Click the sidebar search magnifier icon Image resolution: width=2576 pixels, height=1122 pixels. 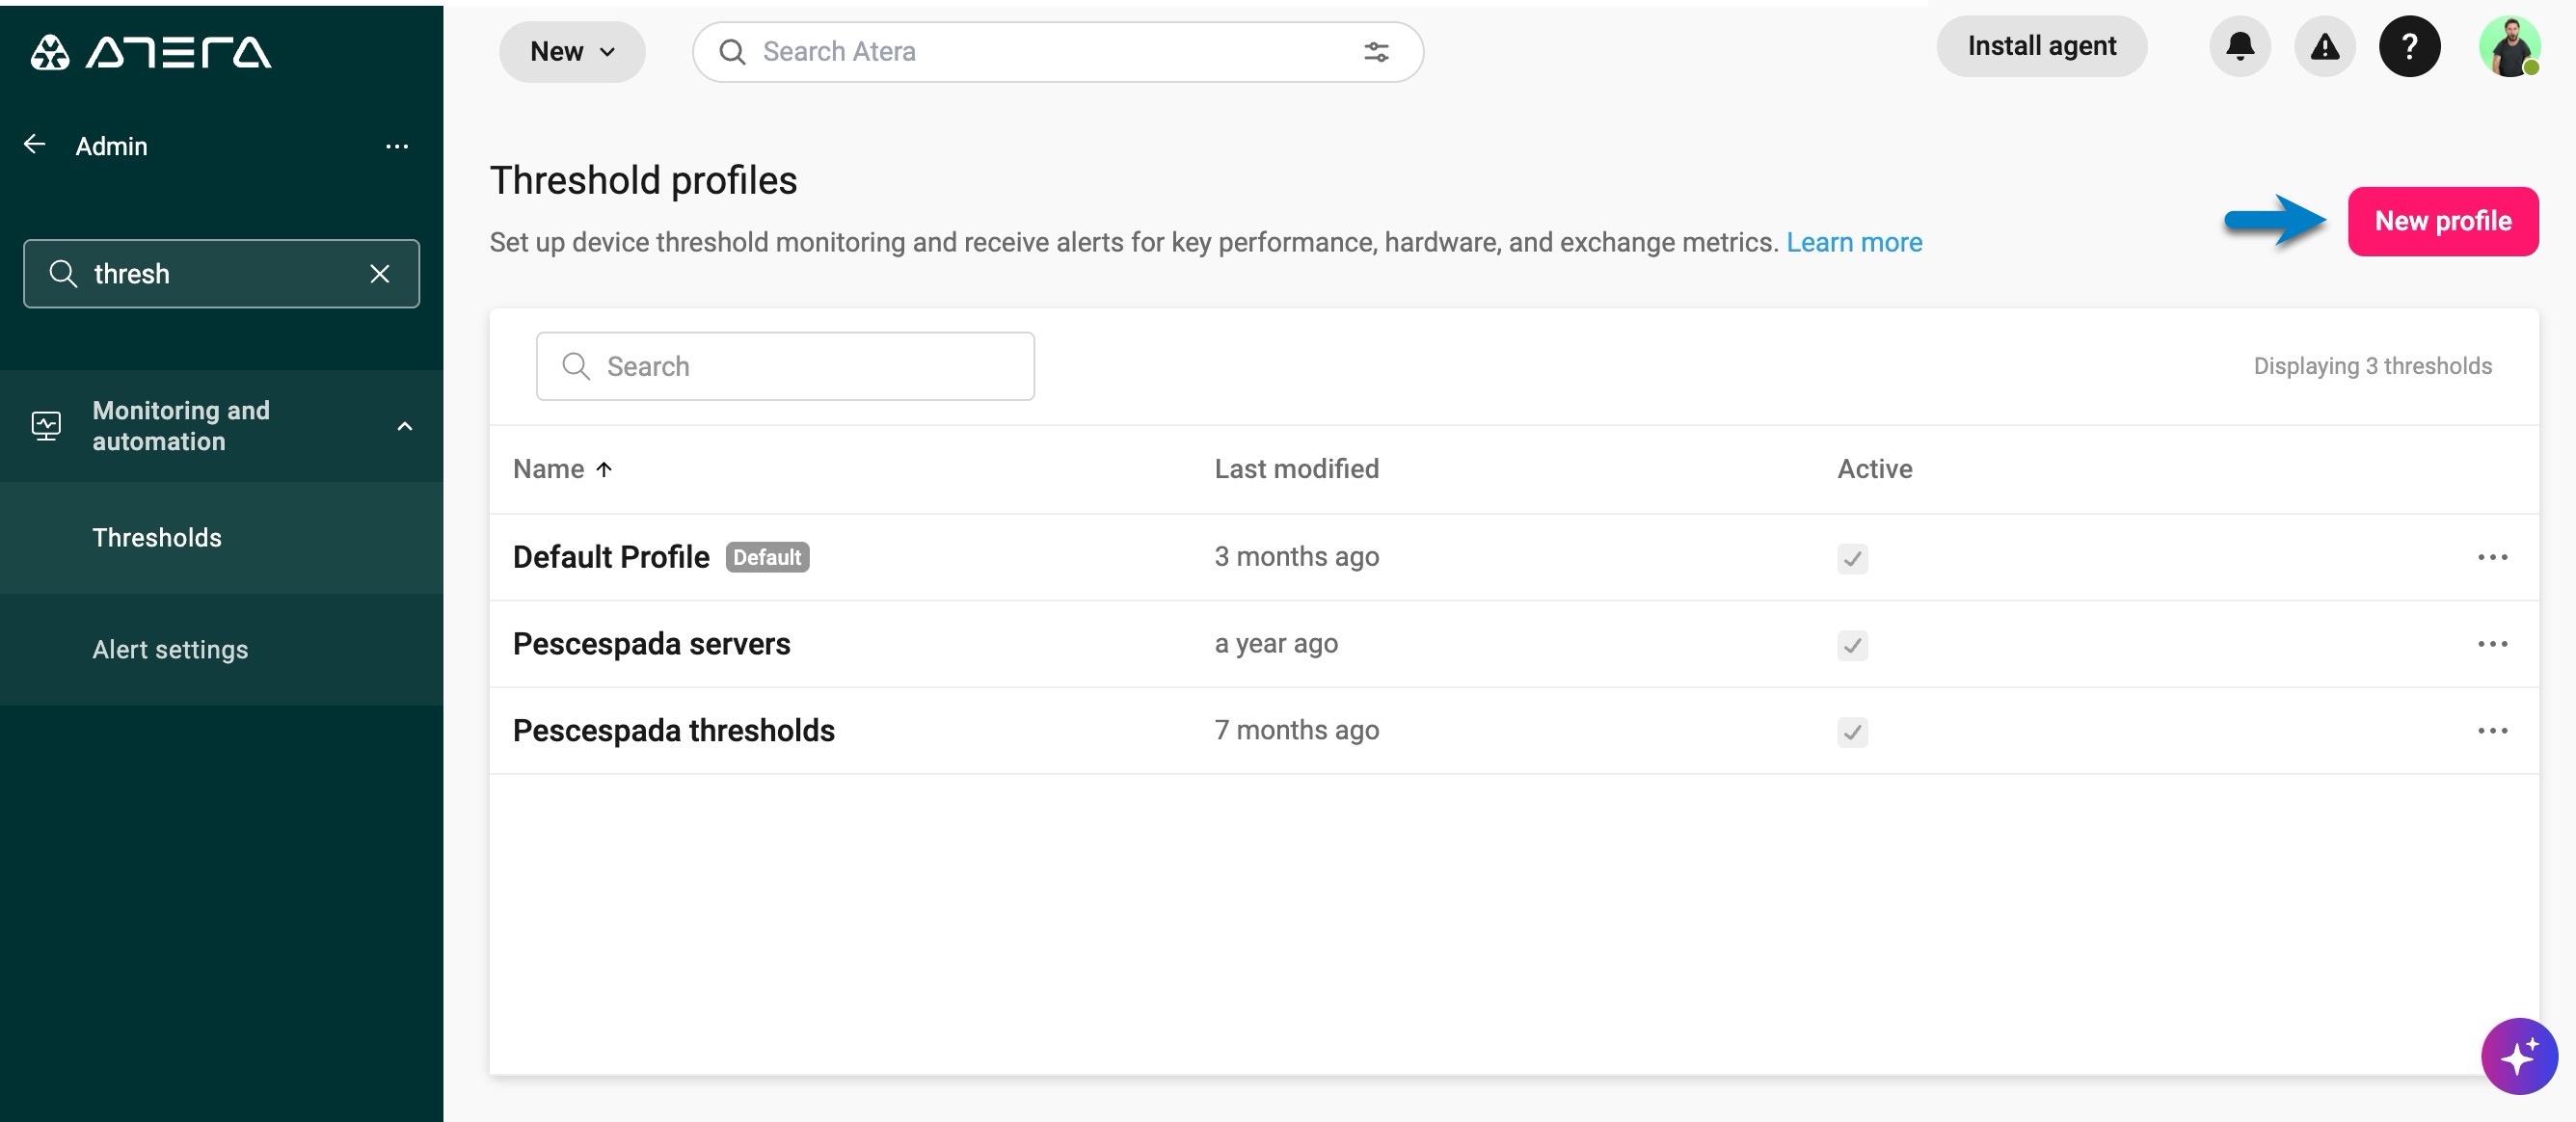click(63, 273)
